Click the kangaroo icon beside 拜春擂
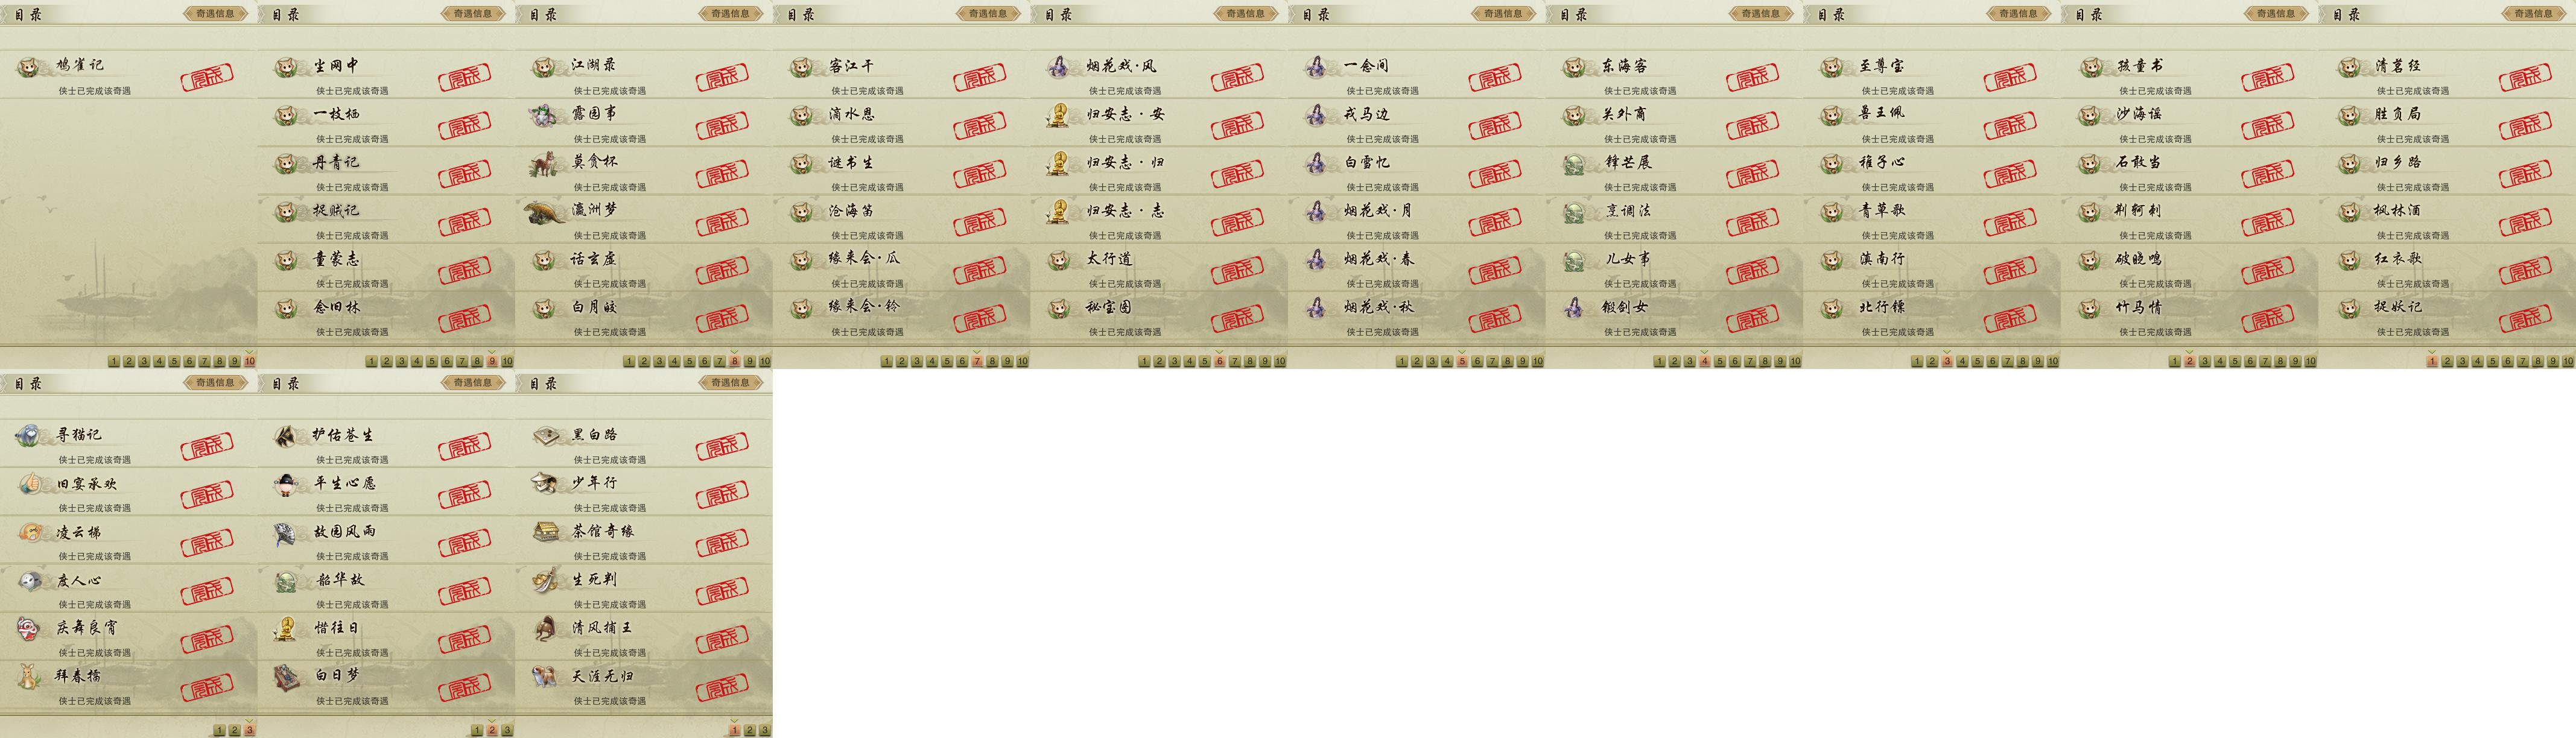The image size is (2576, 738). (x=29, y=677)
